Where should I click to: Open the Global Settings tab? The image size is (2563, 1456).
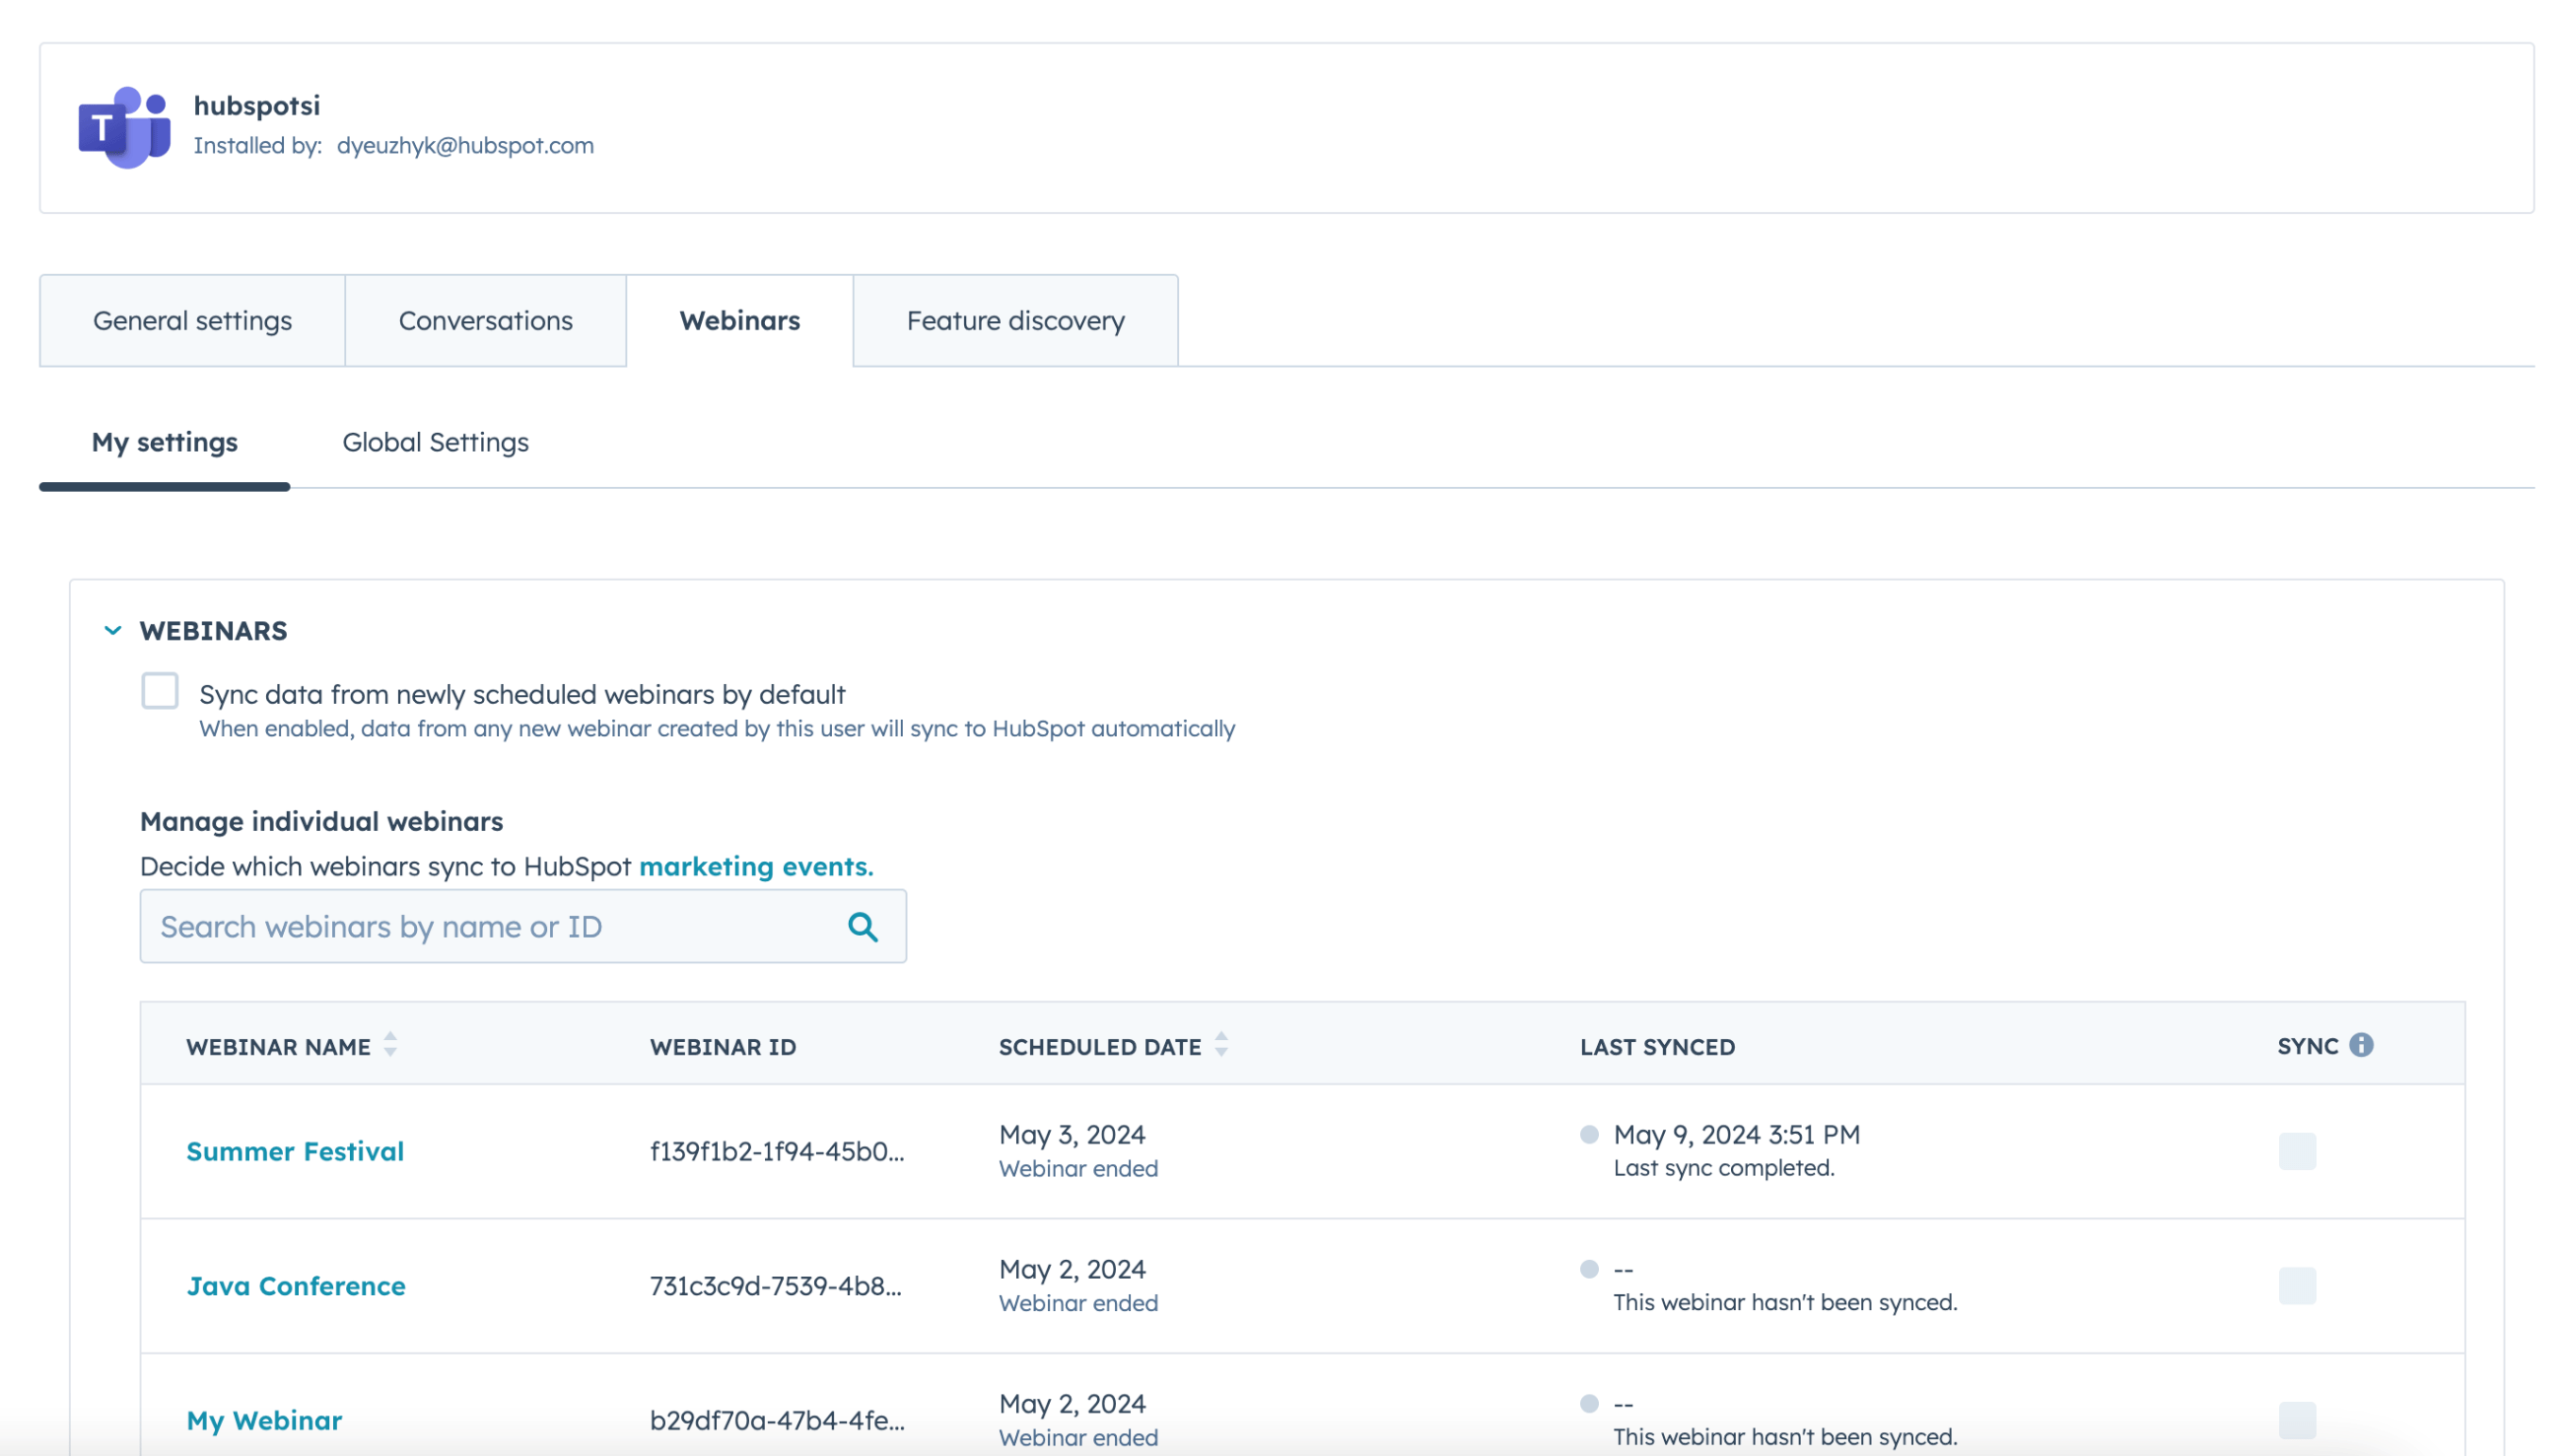[437, 442]
